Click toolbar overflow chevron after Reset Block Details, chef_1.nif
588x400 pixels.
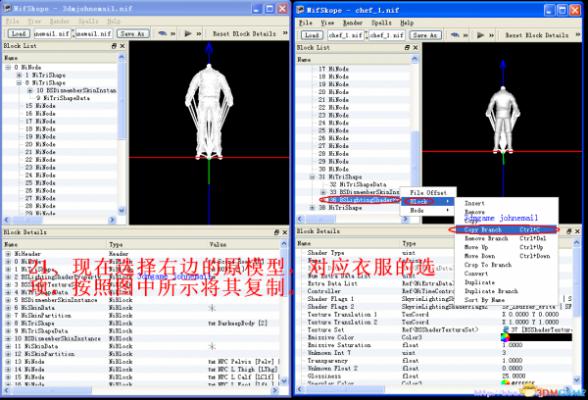pyautogui.click(x=578, y=35)
